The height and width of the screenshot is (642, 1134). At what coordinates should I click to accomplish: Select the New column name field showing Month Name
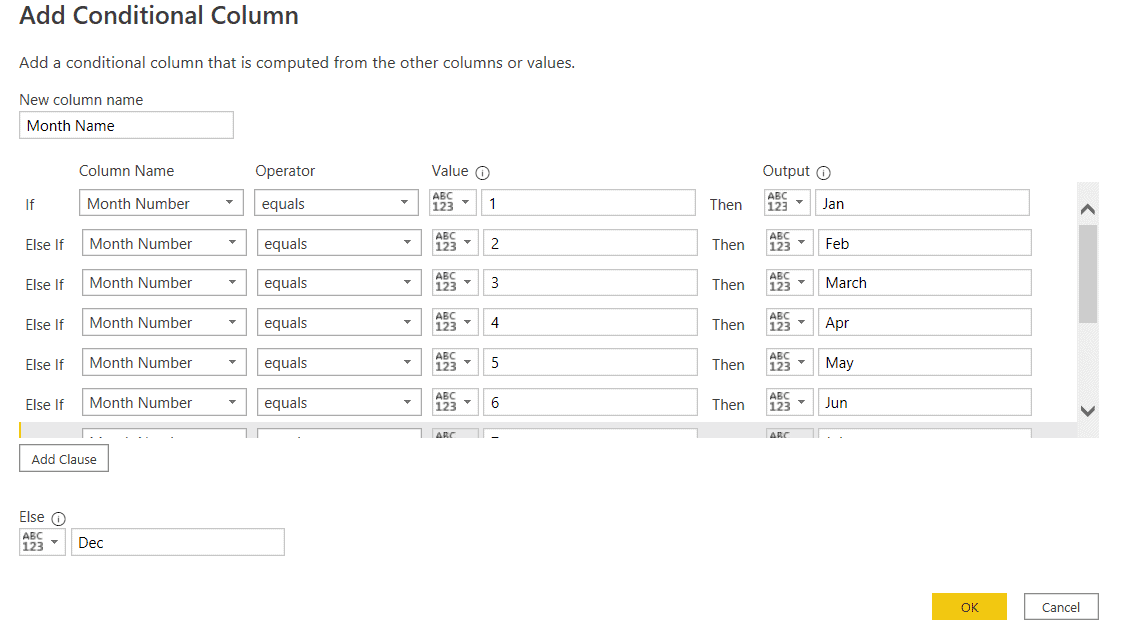[125, 124]
